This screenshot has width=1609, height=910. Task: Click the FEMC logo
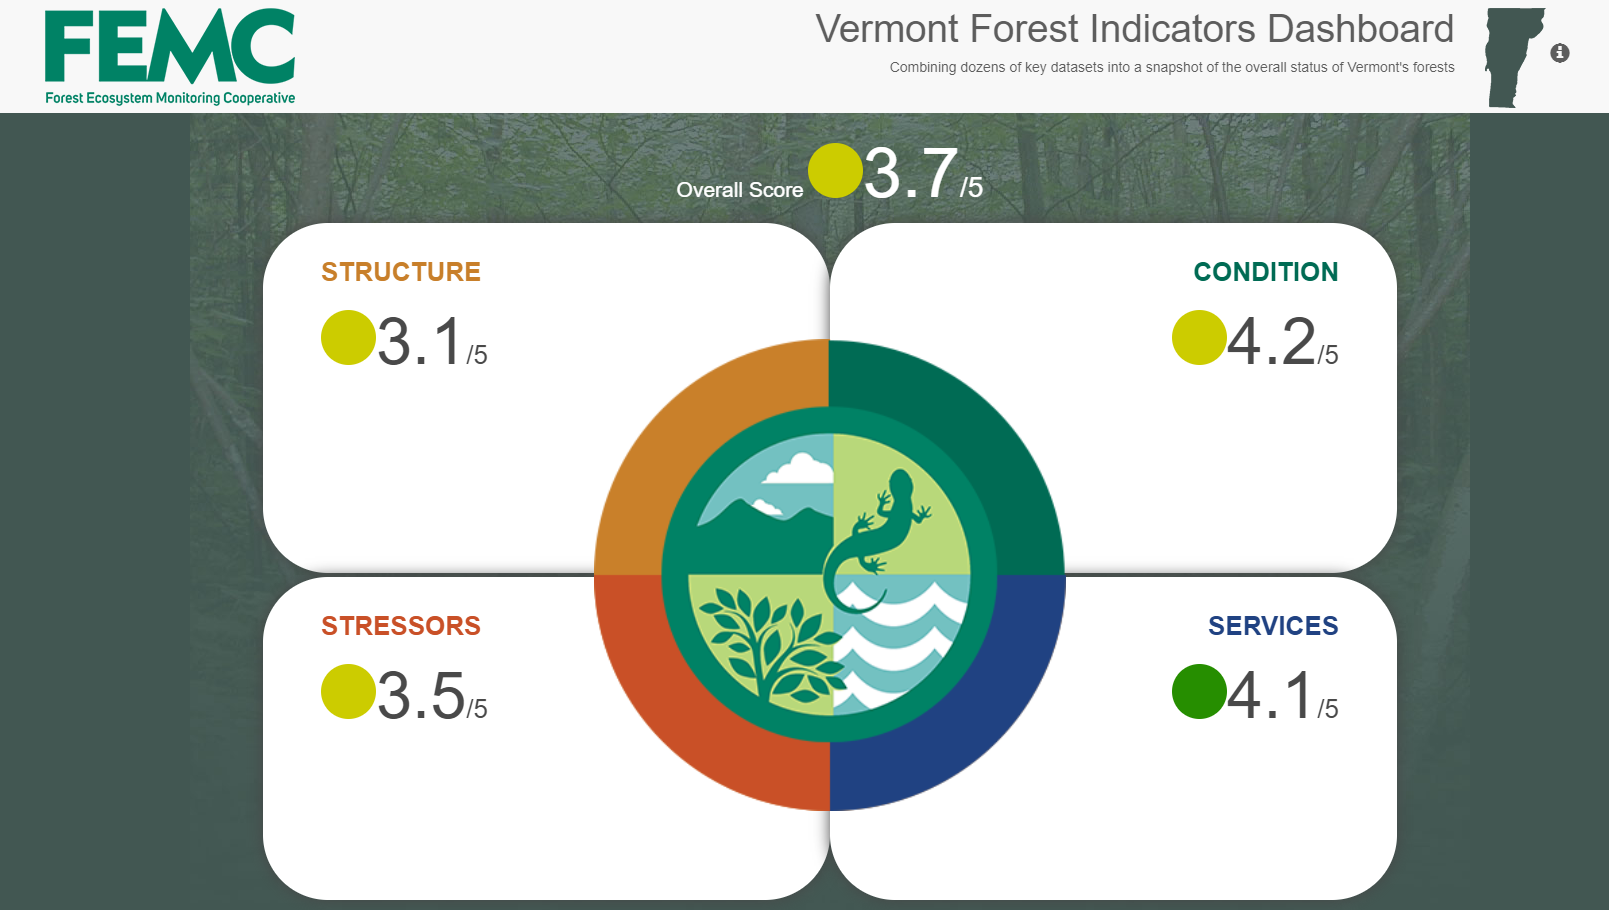point(170,56)
